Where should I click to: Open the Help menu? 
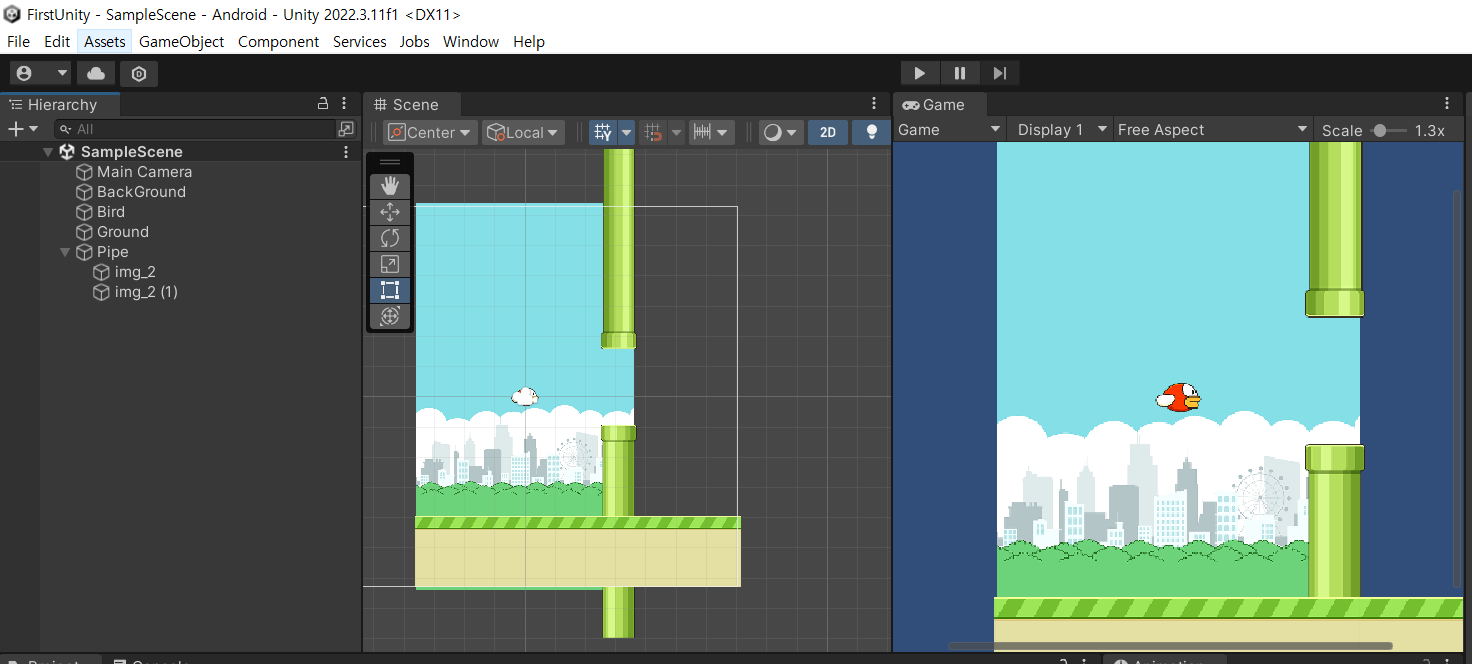tap(529, 41)
